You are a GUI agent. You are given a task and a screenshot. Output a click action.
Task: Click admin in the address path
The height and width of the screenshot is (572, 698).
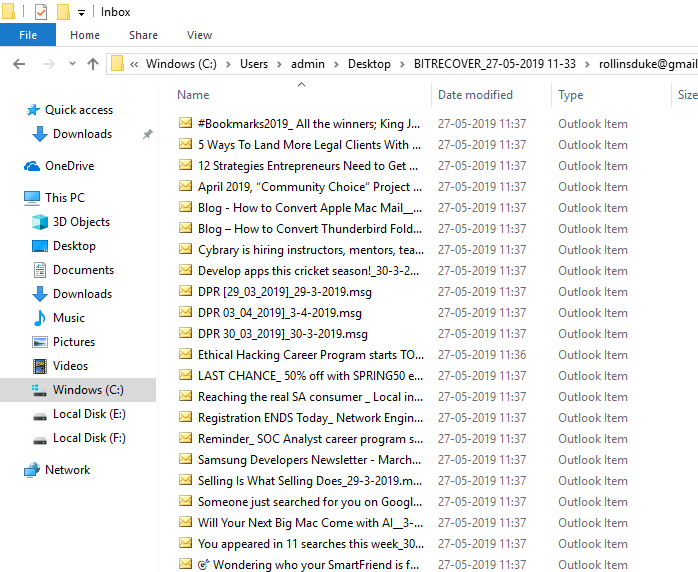(x=308, y=64)
